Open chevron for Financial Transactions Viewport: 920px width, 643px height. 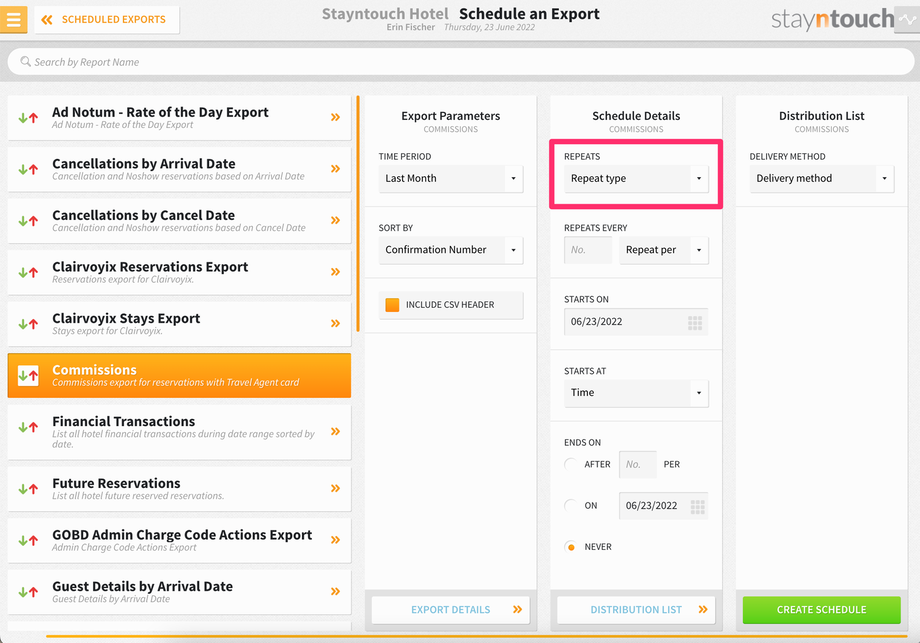[335, 432]
